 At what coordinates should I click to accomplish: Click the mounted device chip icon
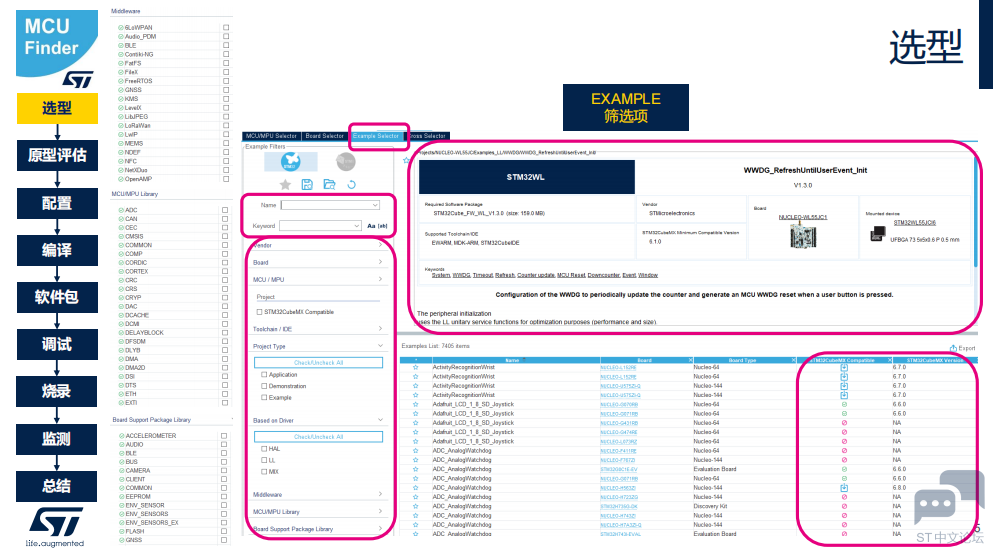tap(878, 235)
